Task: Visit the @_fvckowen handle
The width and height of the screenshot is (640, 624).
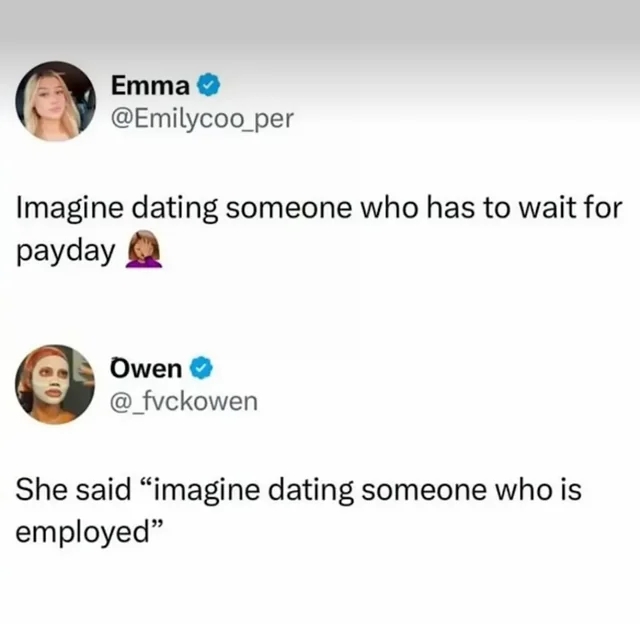Action: 184,402
